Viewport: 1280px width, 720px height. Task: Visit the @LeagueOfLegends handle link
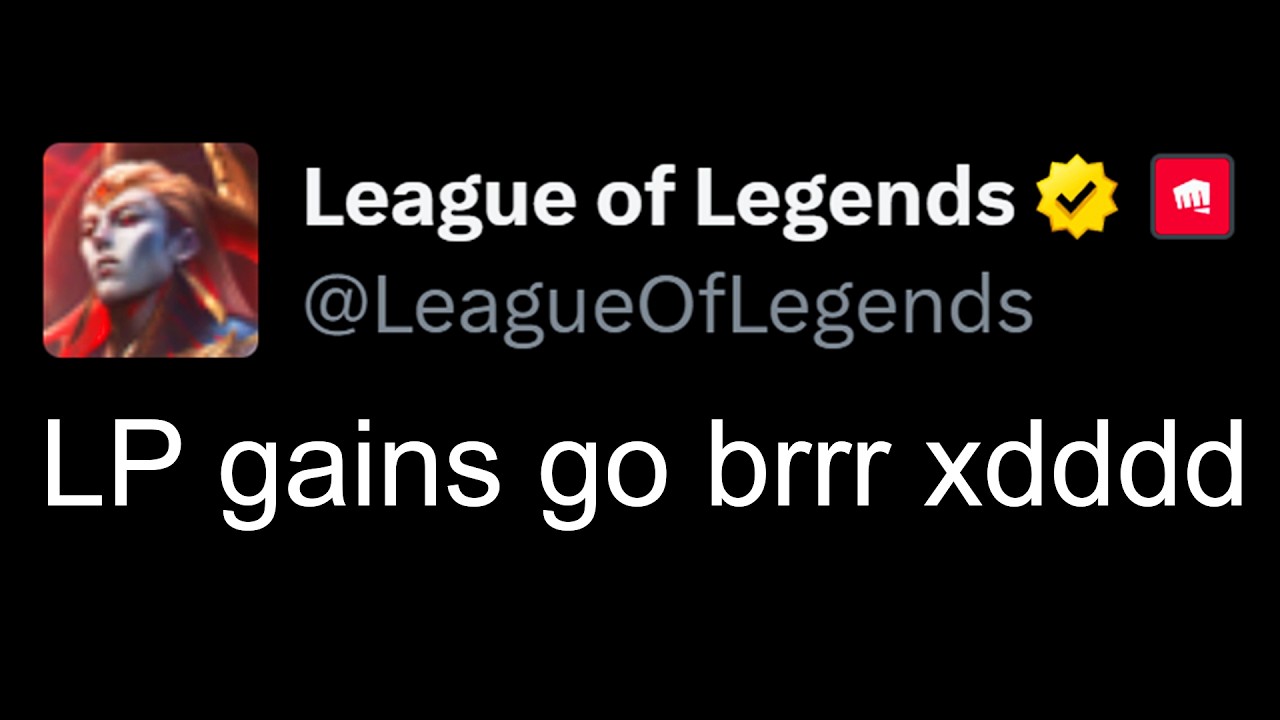tap(668, 304)
